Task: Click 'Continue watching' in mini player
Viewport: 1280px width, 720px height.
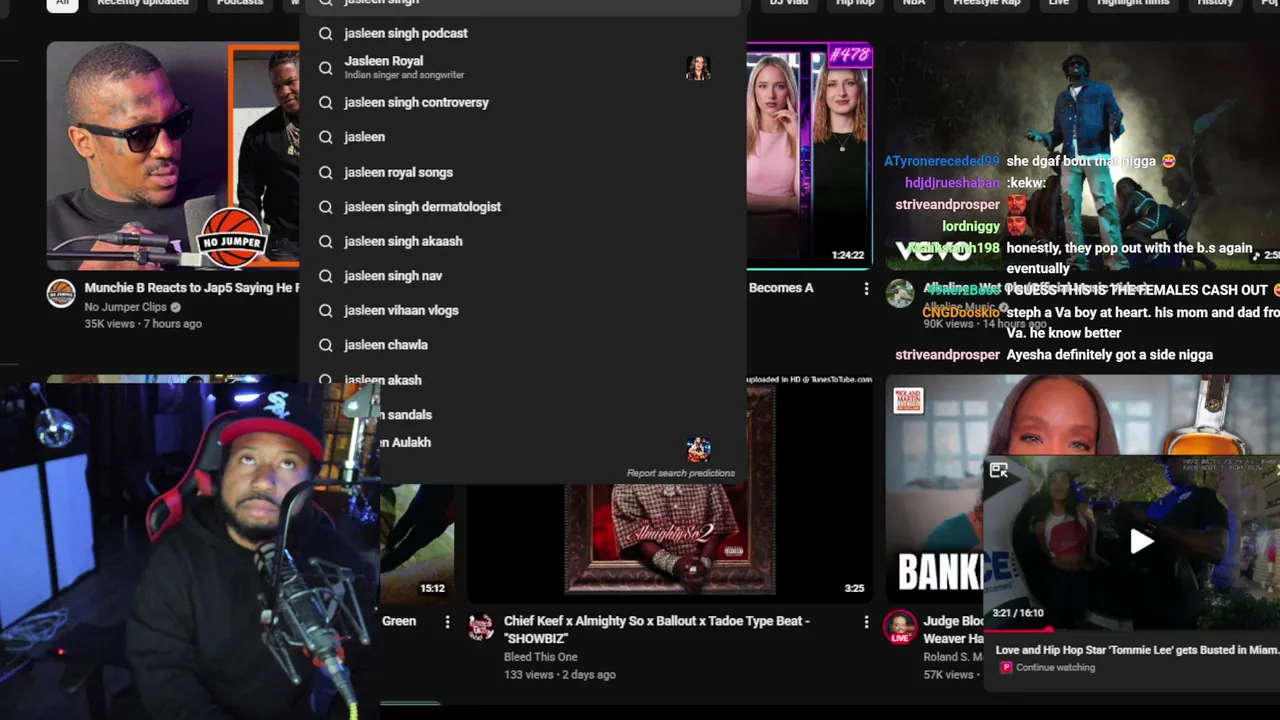Action: coord(1055,668)
